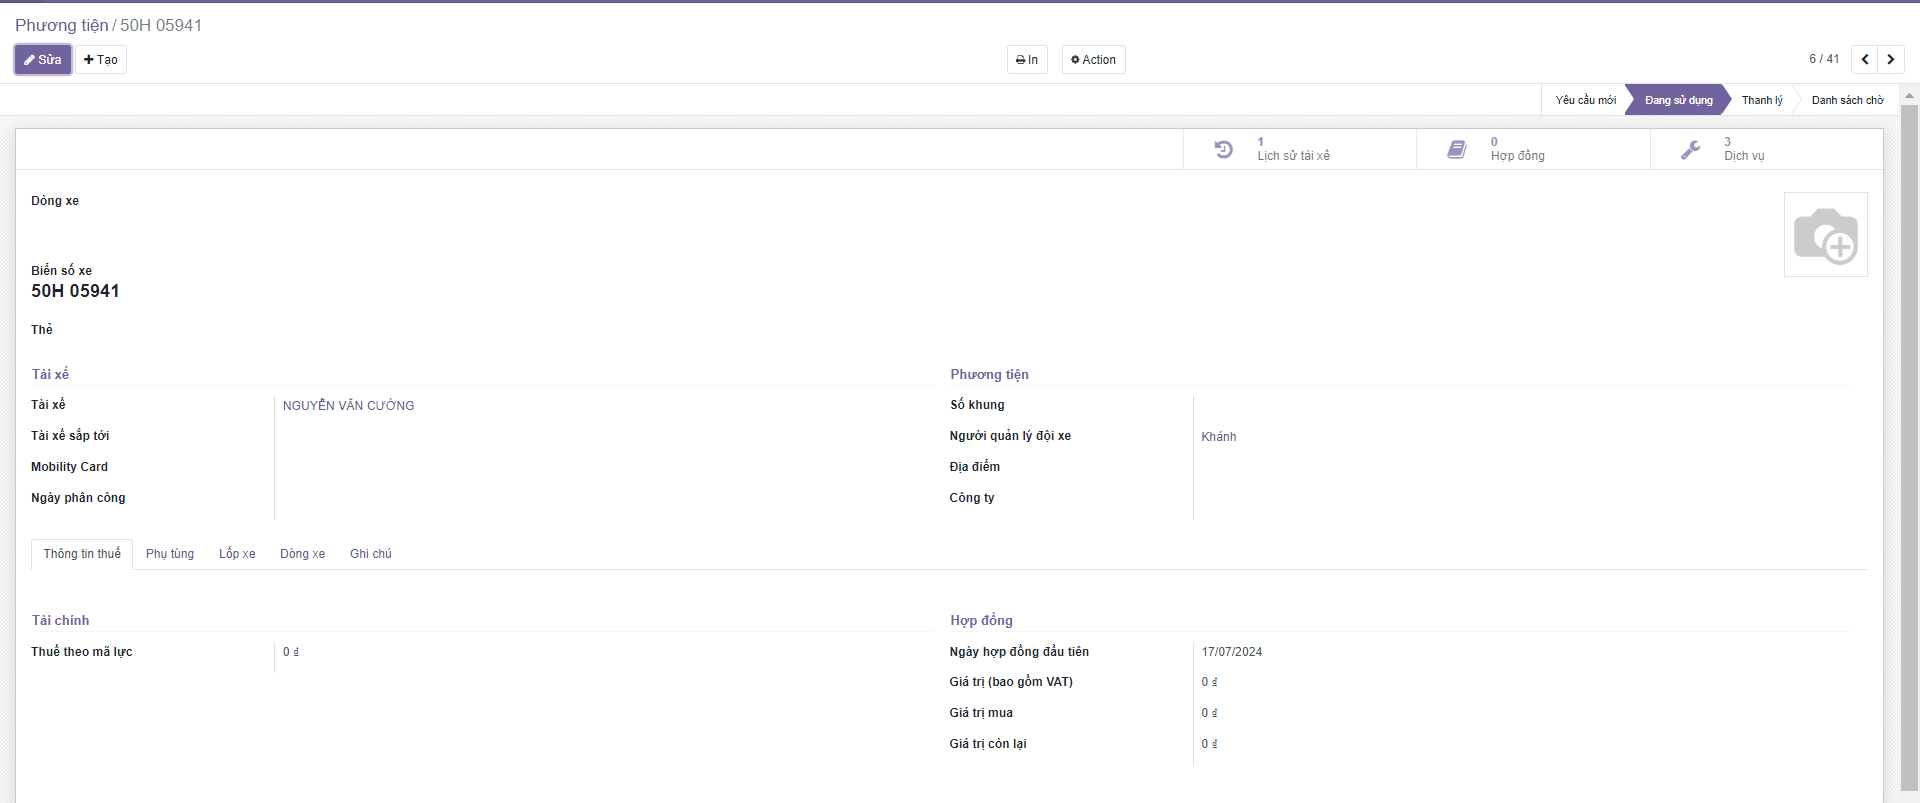Click the Tạo create button

(101, 60)
